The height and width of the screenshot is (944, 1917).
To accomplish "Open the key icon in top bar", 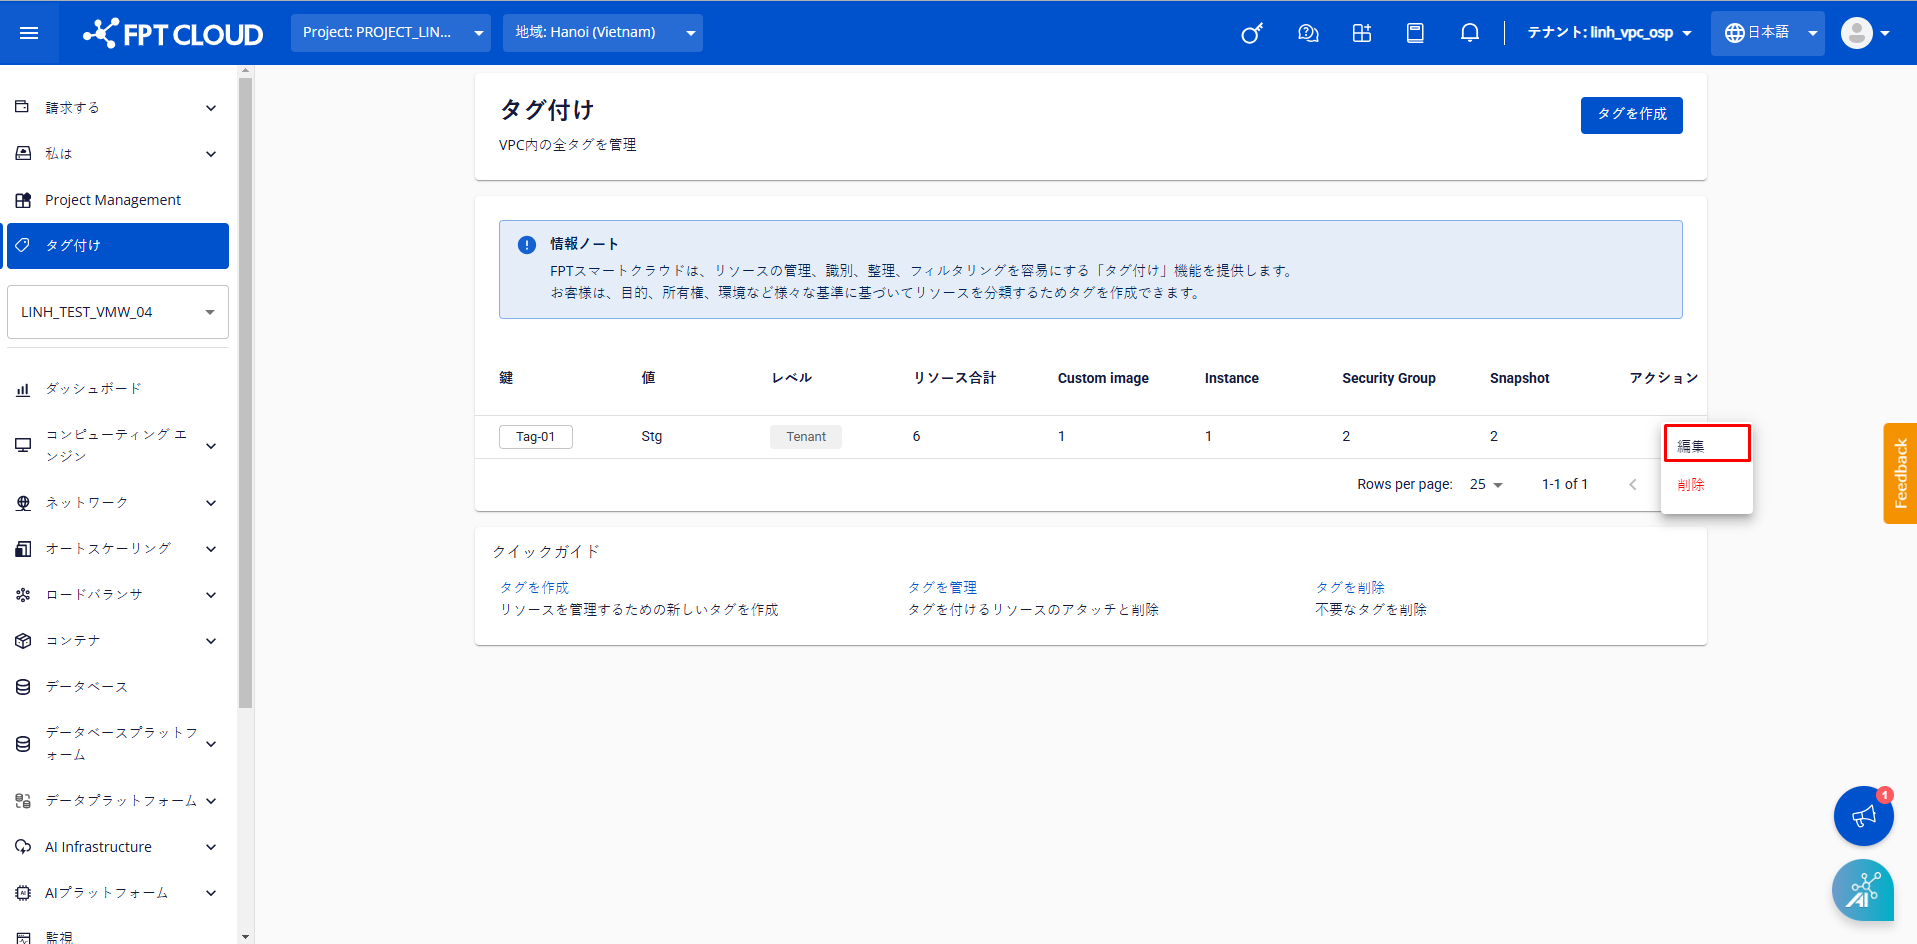I will click(1252, 33).
